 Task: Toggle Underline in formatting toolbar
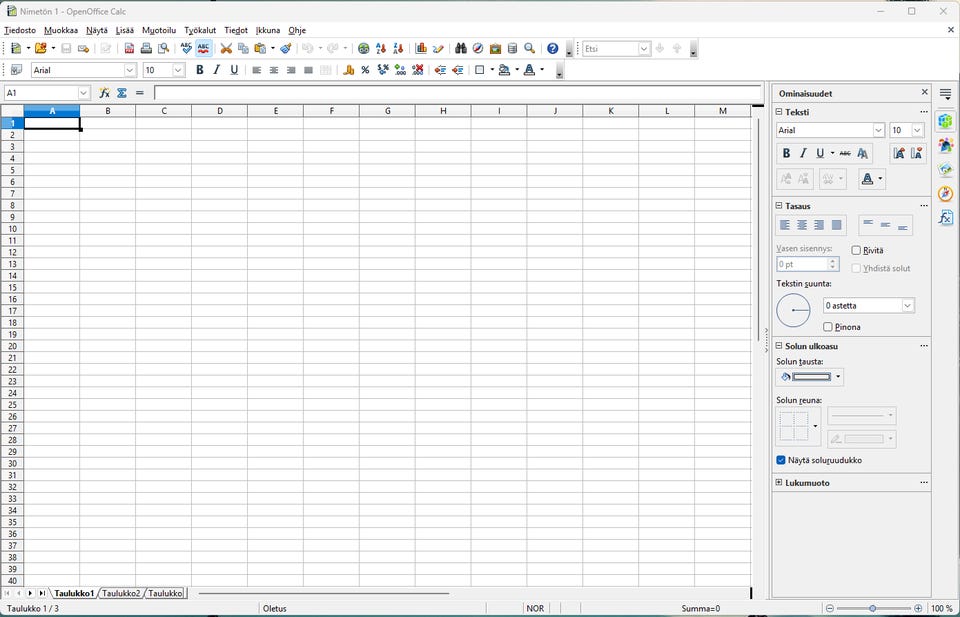pyautogui.click(x=234, y=70)
